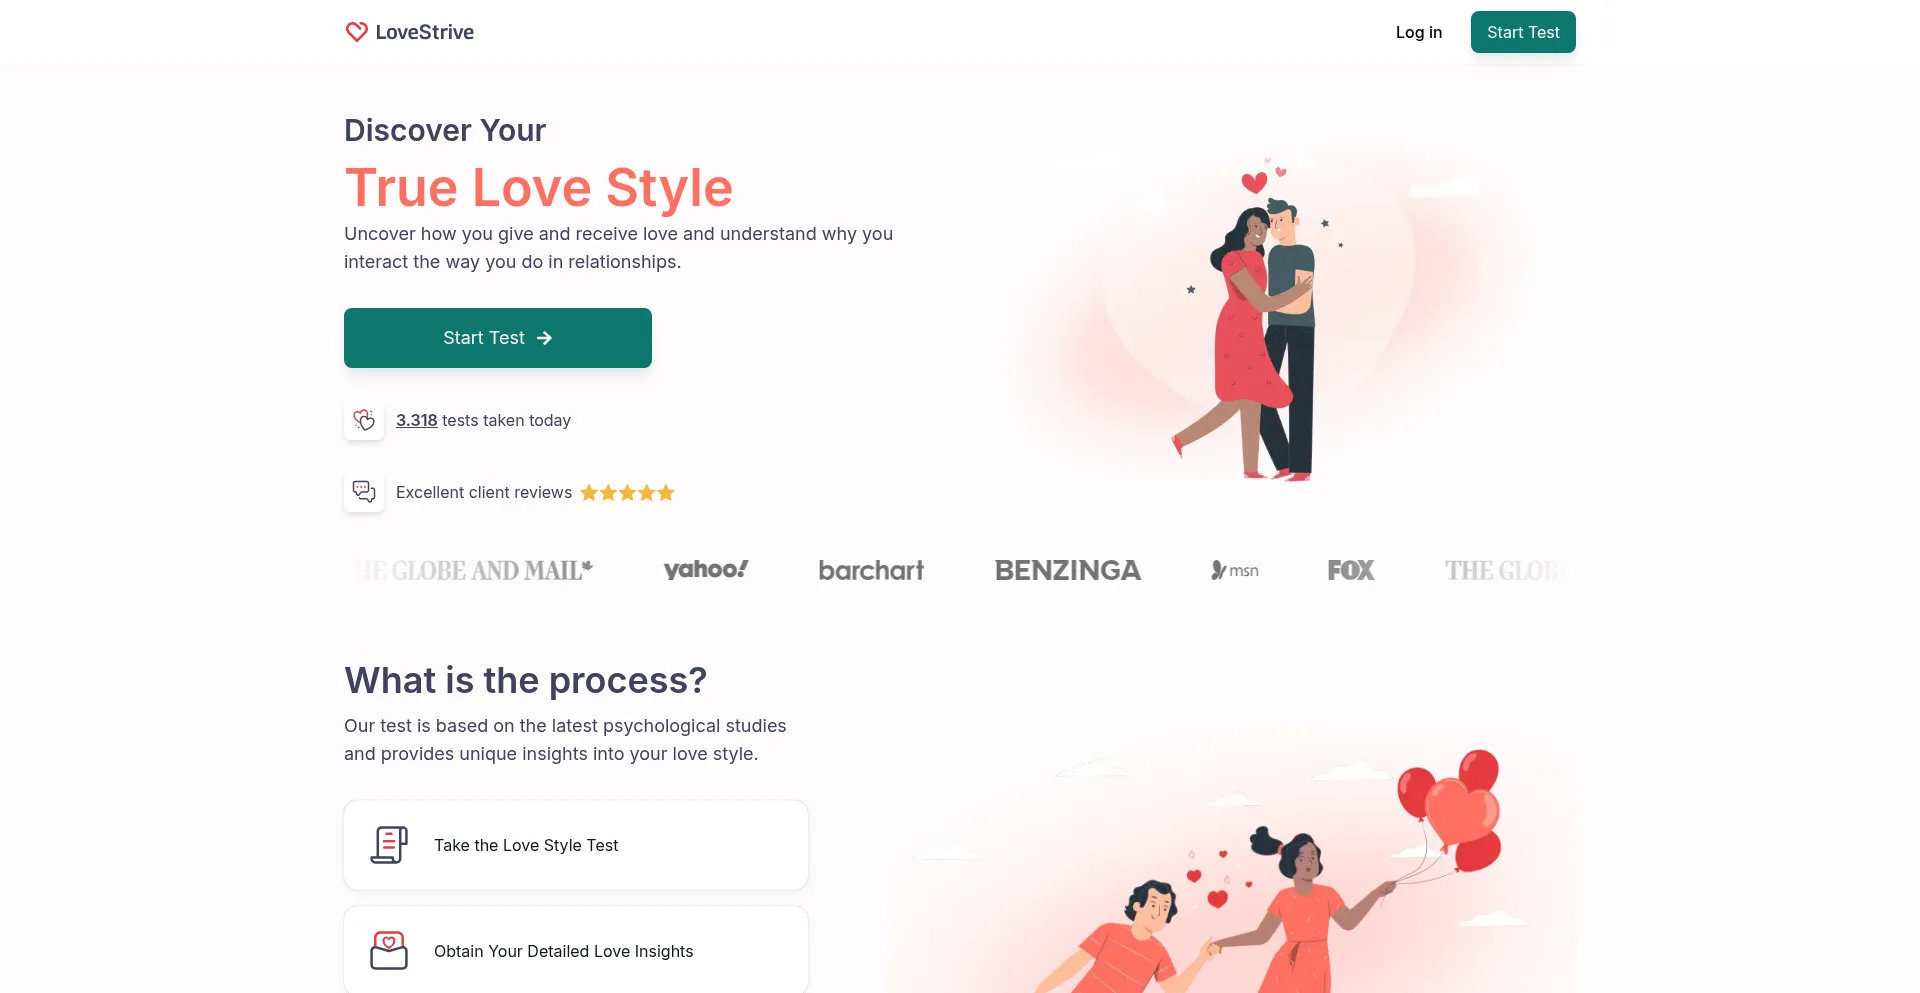Click the arrow icon in Start Test

pyautogui.click(x=544, y=338)
